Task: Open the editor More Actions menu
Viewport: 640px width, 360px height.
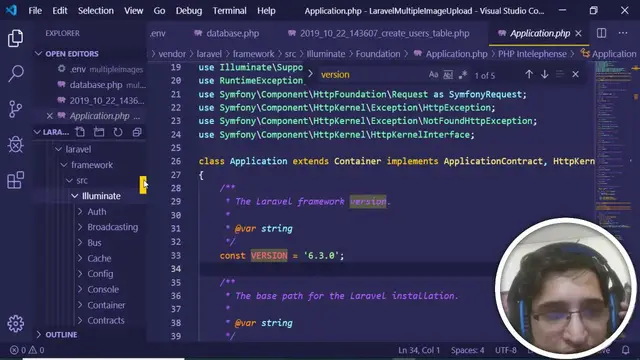Action: [x=622, y=33]
